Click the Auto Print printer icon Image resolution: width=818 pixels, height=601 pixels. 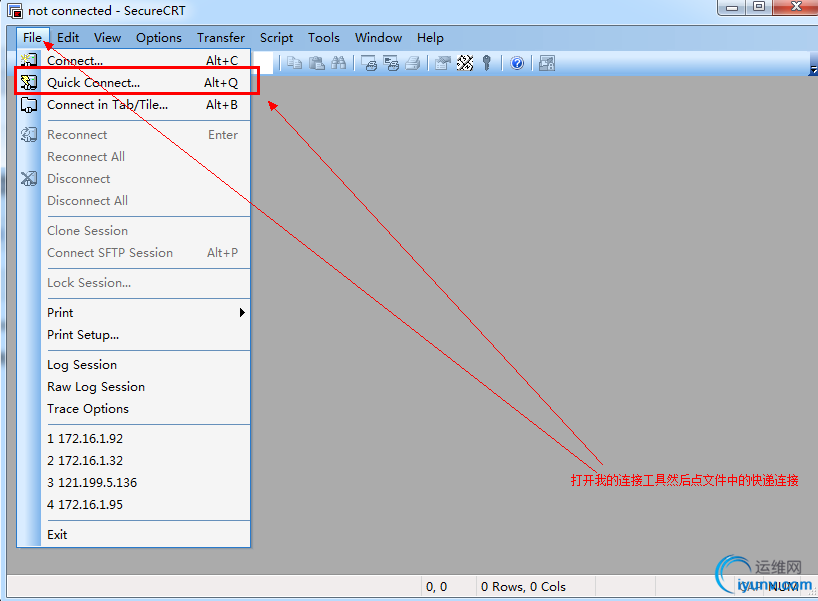413,63
